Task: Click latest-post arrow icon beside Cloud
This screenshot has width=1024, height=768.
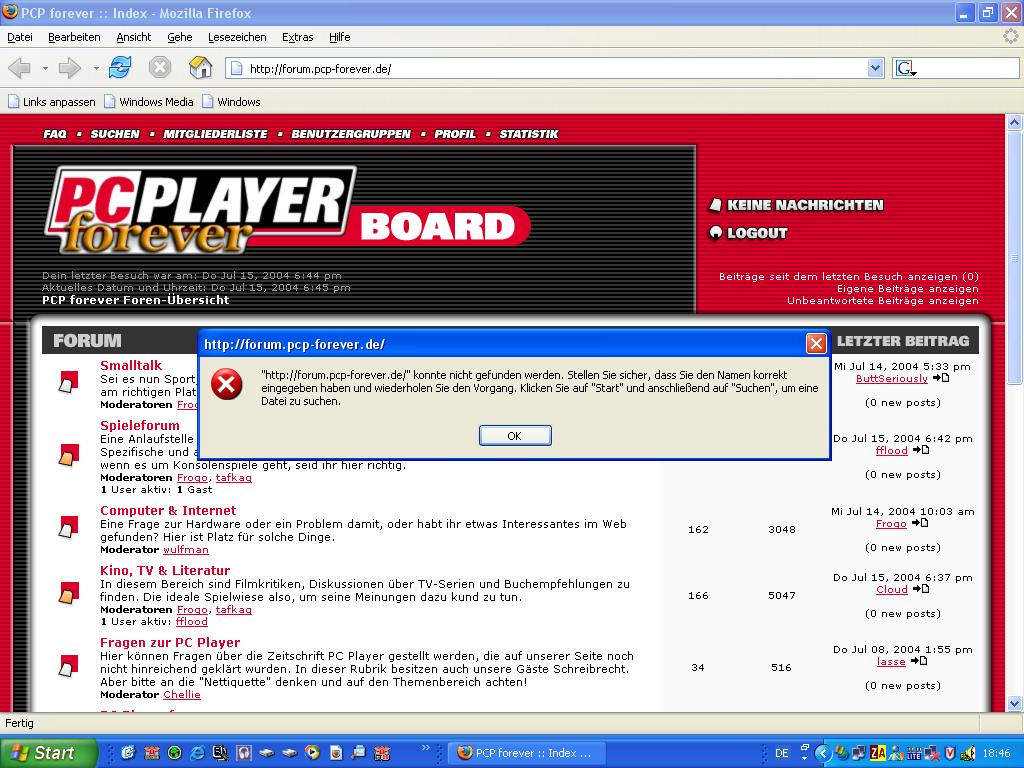Action: (x=920, y=589)
